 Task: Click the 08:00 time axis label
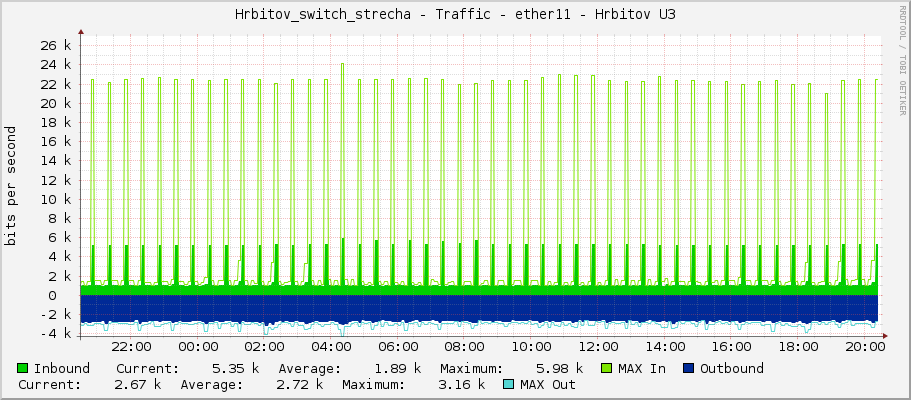click(465, 347)
